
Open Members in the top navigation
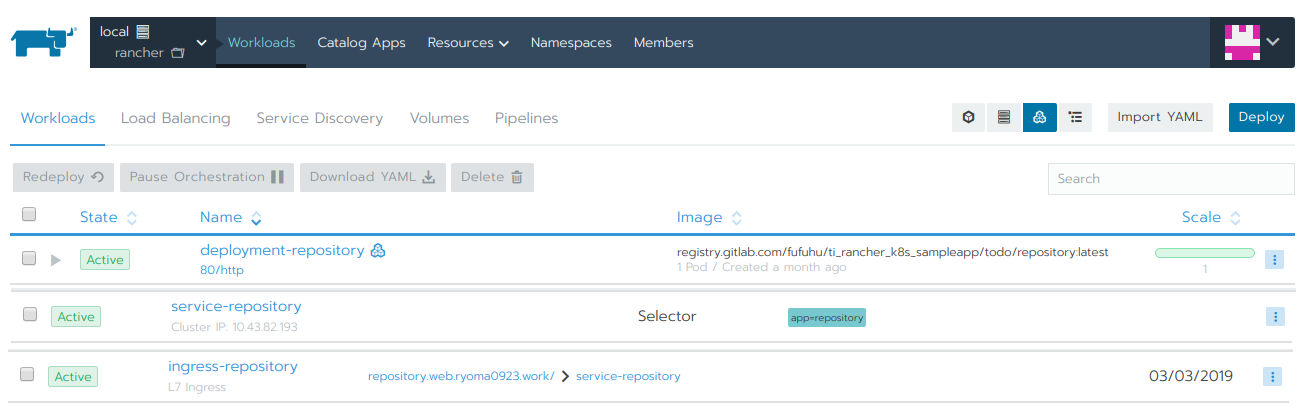click(664, 43)
